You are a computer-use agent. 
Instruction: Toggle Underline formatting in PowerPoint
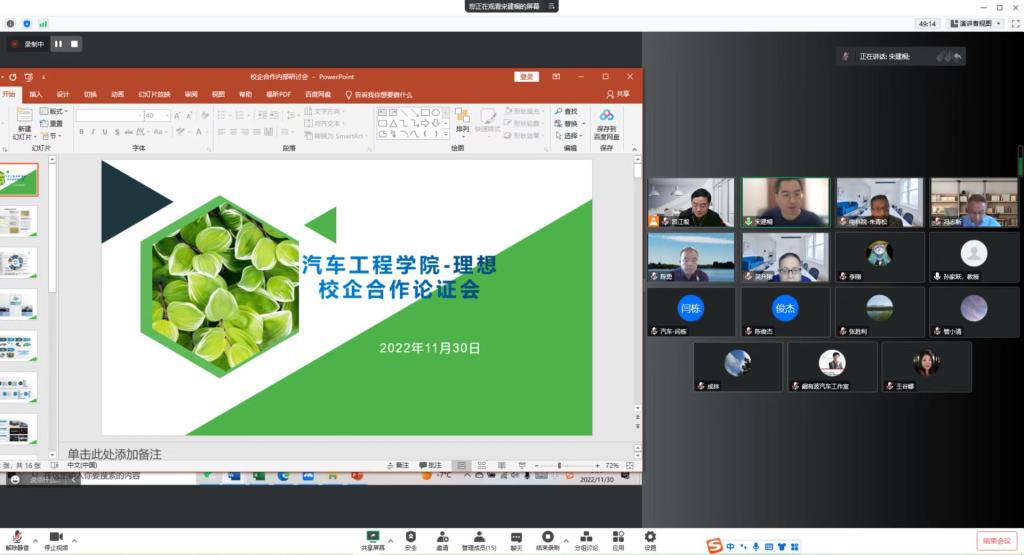pos(104,132)
